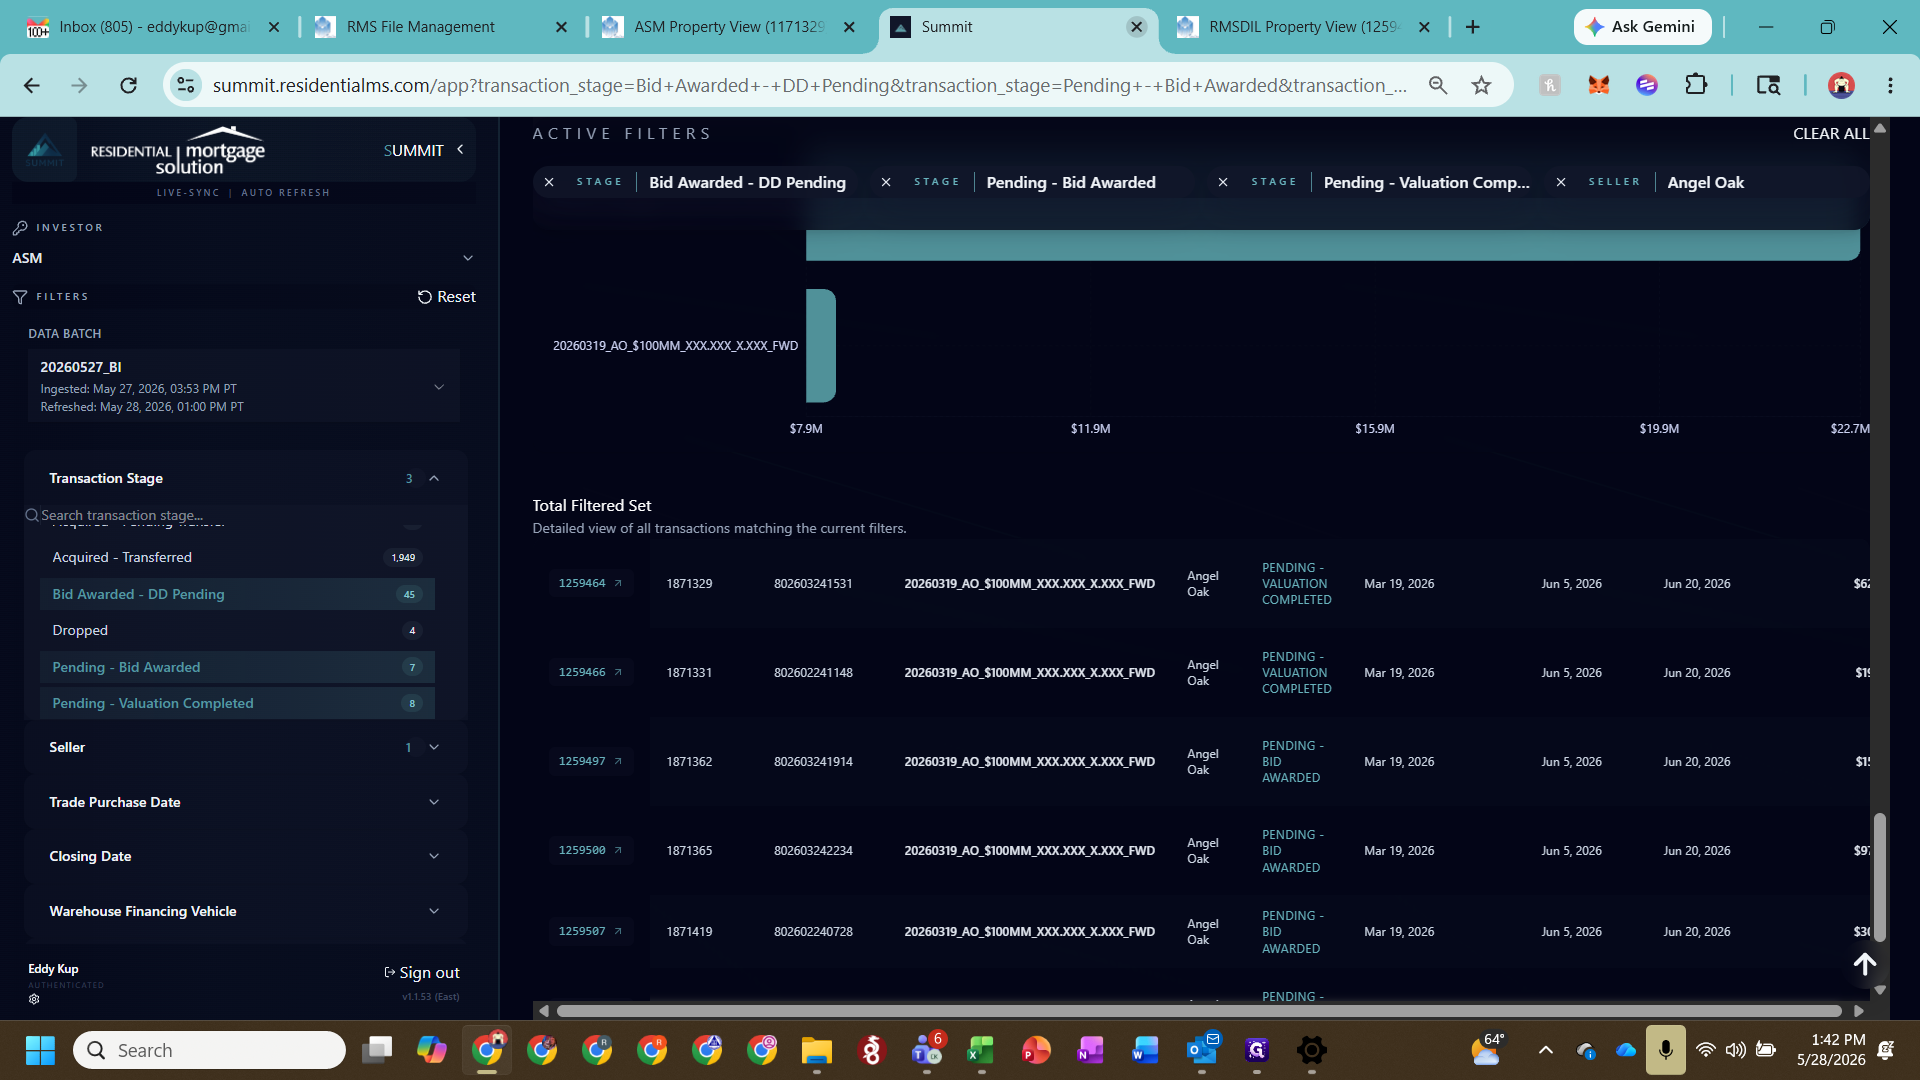Open the Chrome three-dot menu
Image resolution: width=1920 pixels, height=1080 pixels.
click(x=1890, y=86)
